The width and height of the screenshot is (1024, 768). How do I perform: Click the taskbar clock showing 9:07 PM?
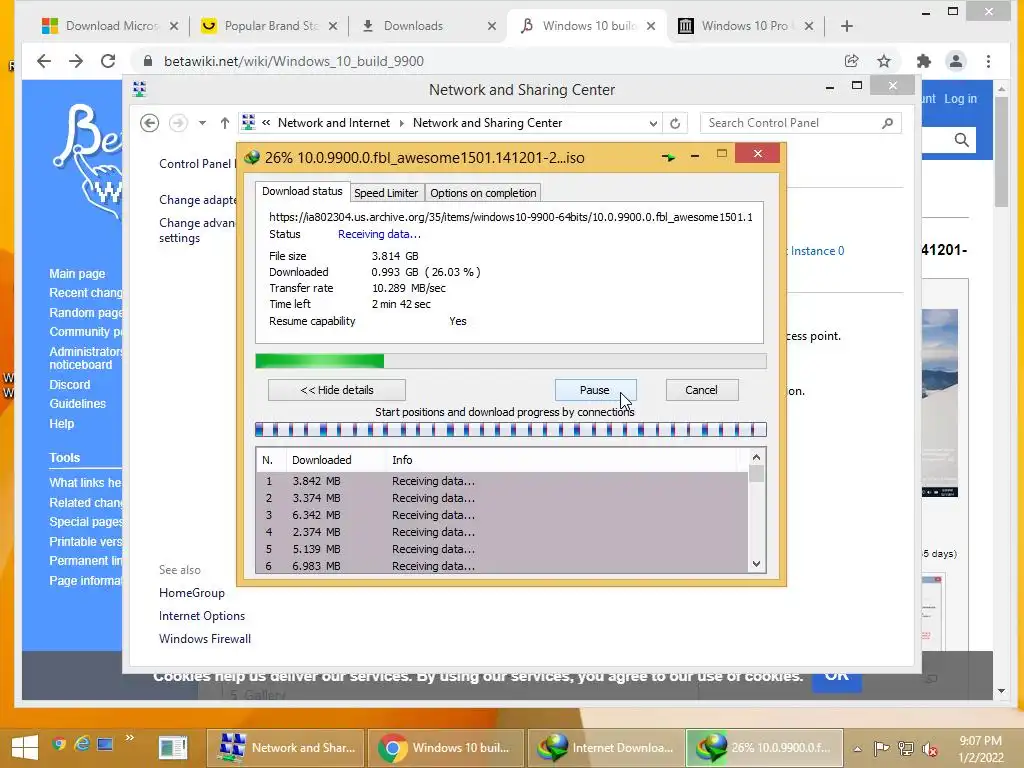[x=980, y=748]
